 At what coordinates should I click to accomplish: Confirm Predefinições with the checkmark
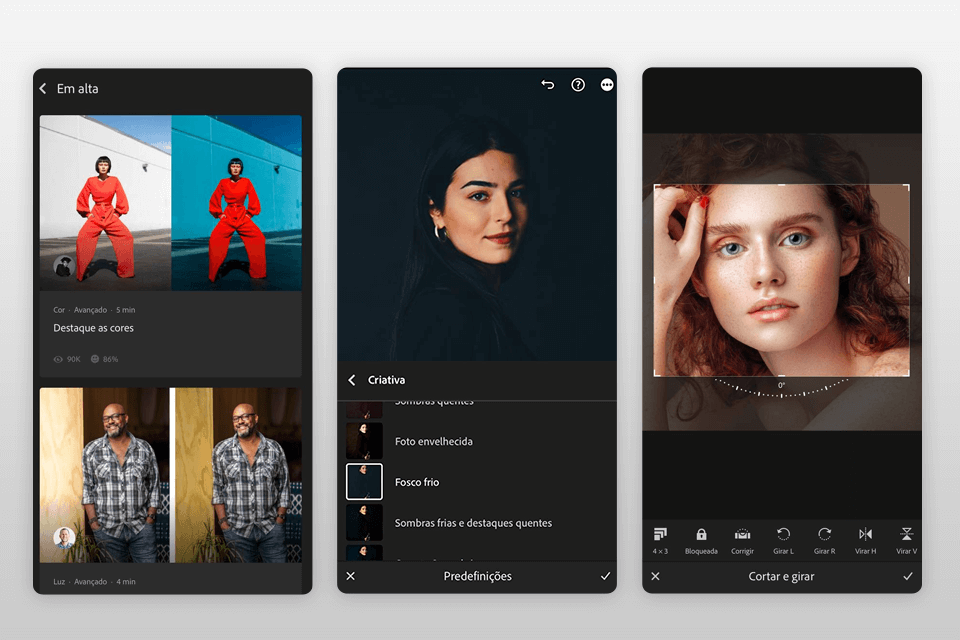pyautogui.click(x=606, y=576)
